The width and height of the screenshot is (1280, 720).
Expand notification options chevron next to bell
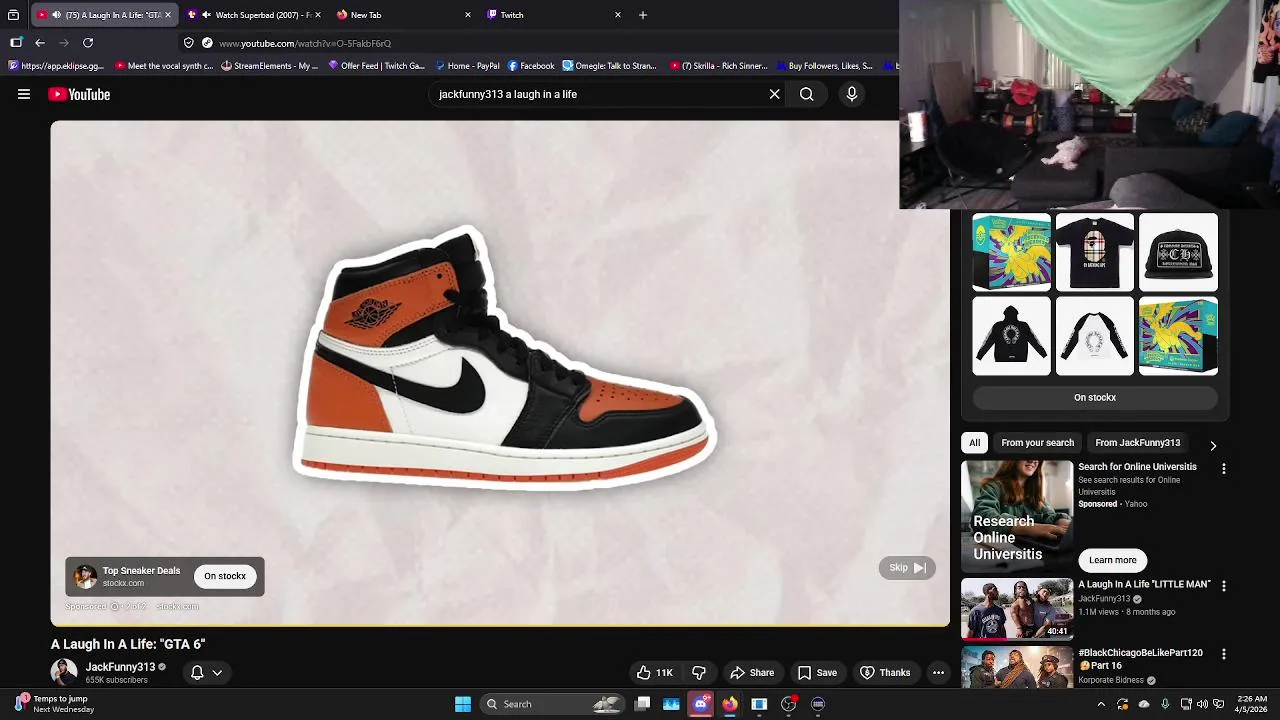tap(217, 673)
